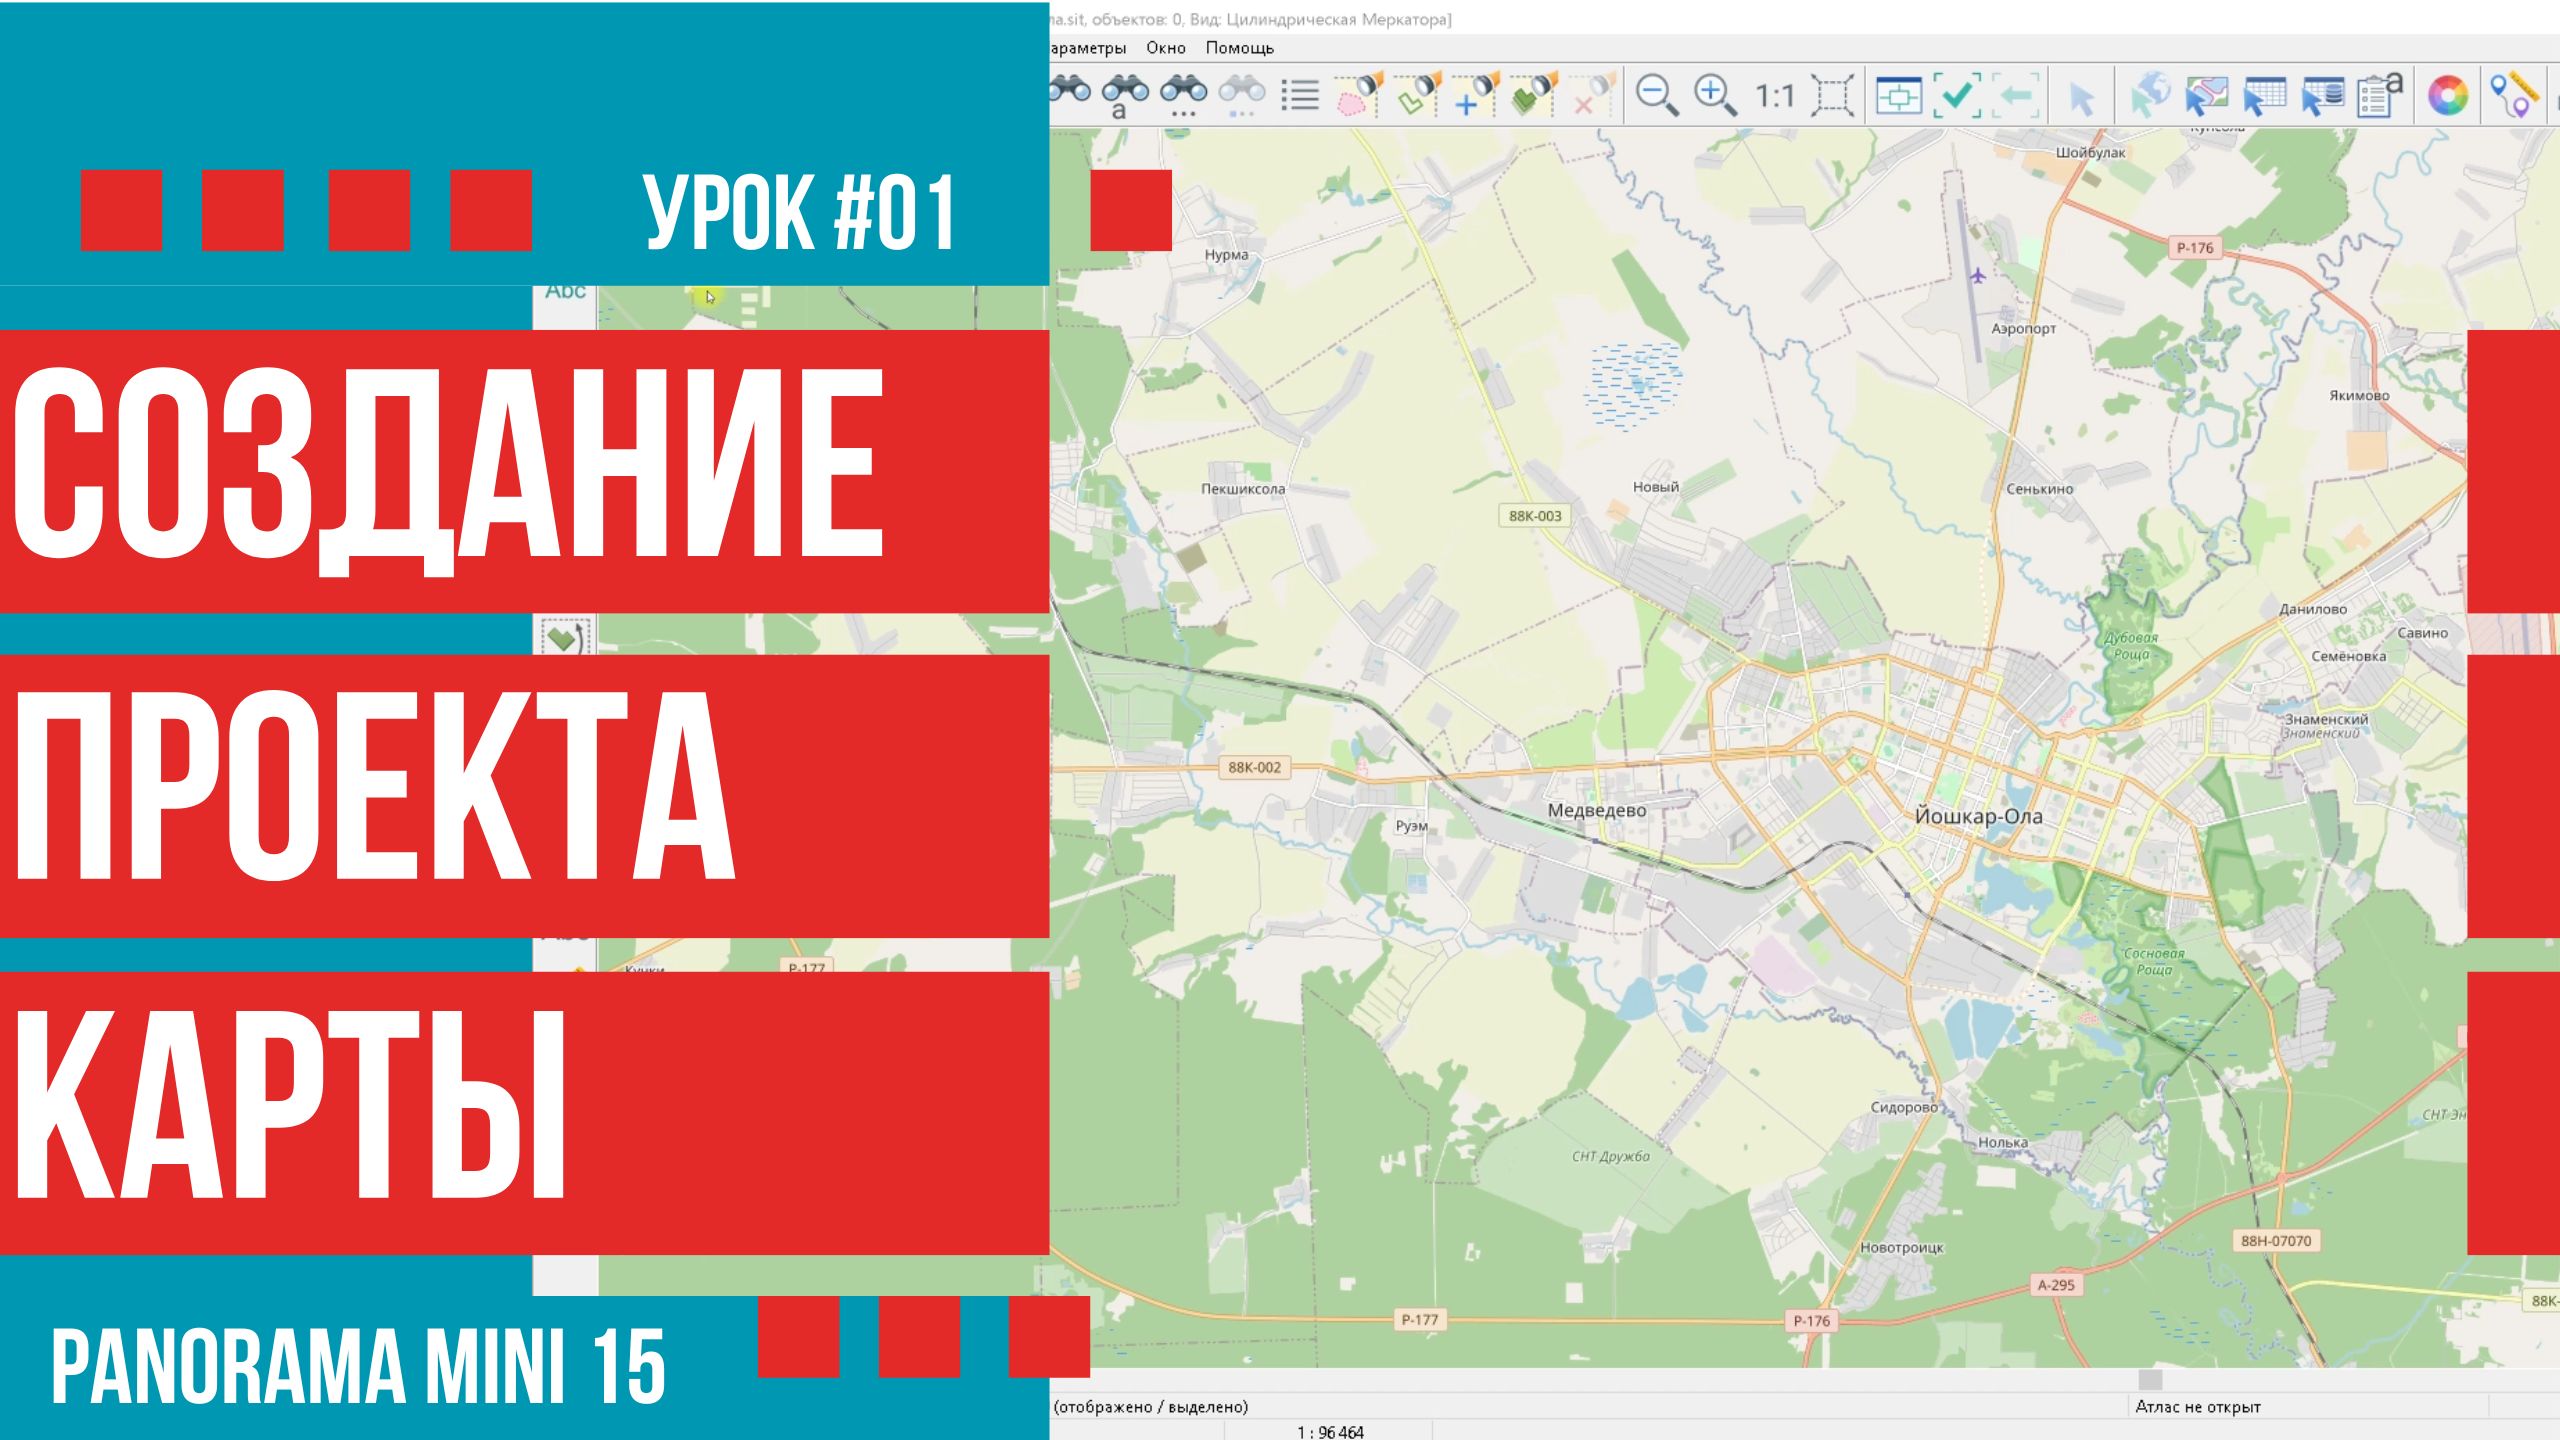Pick database selection cursor icon

[x=2322, y=96]
